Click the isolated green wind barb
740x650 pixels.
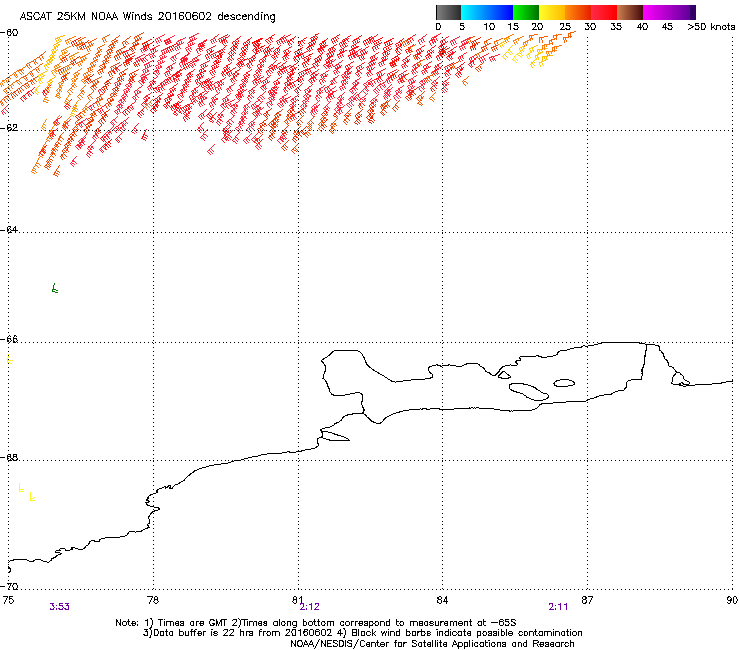pyautogui.click(x=55, y=288)
